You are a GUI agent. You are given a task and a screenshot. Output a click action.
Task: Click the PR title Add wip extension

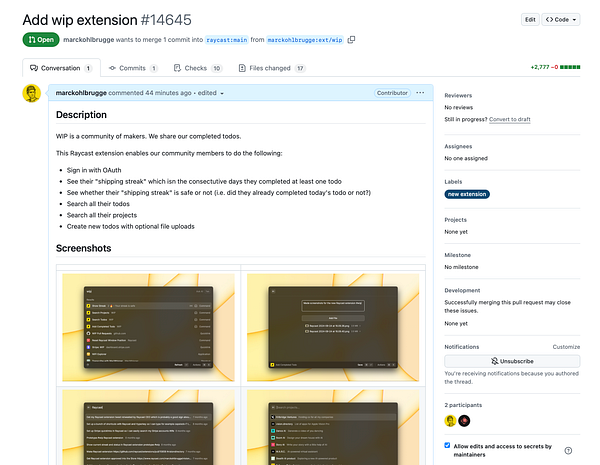click(x=80, y=20)
